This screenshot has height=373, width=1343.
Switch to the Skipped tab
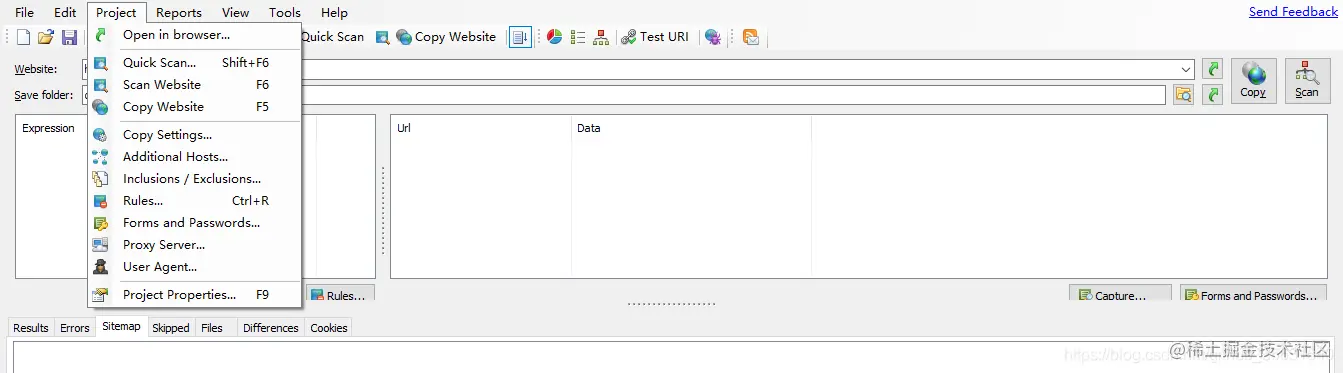pos(171,328)
